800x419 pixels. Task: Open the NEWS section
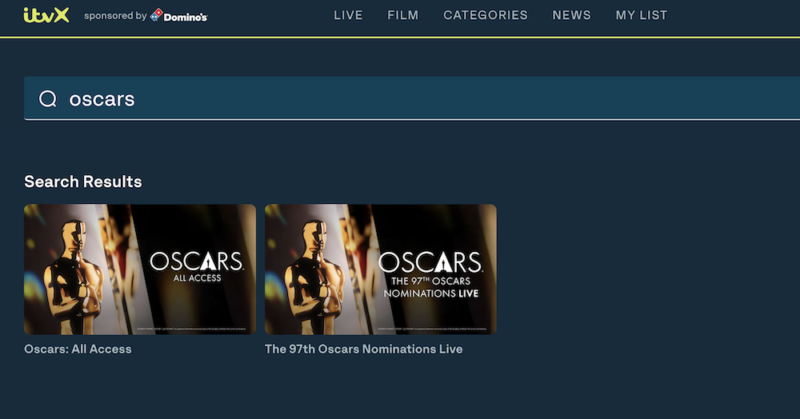[571, 15]
